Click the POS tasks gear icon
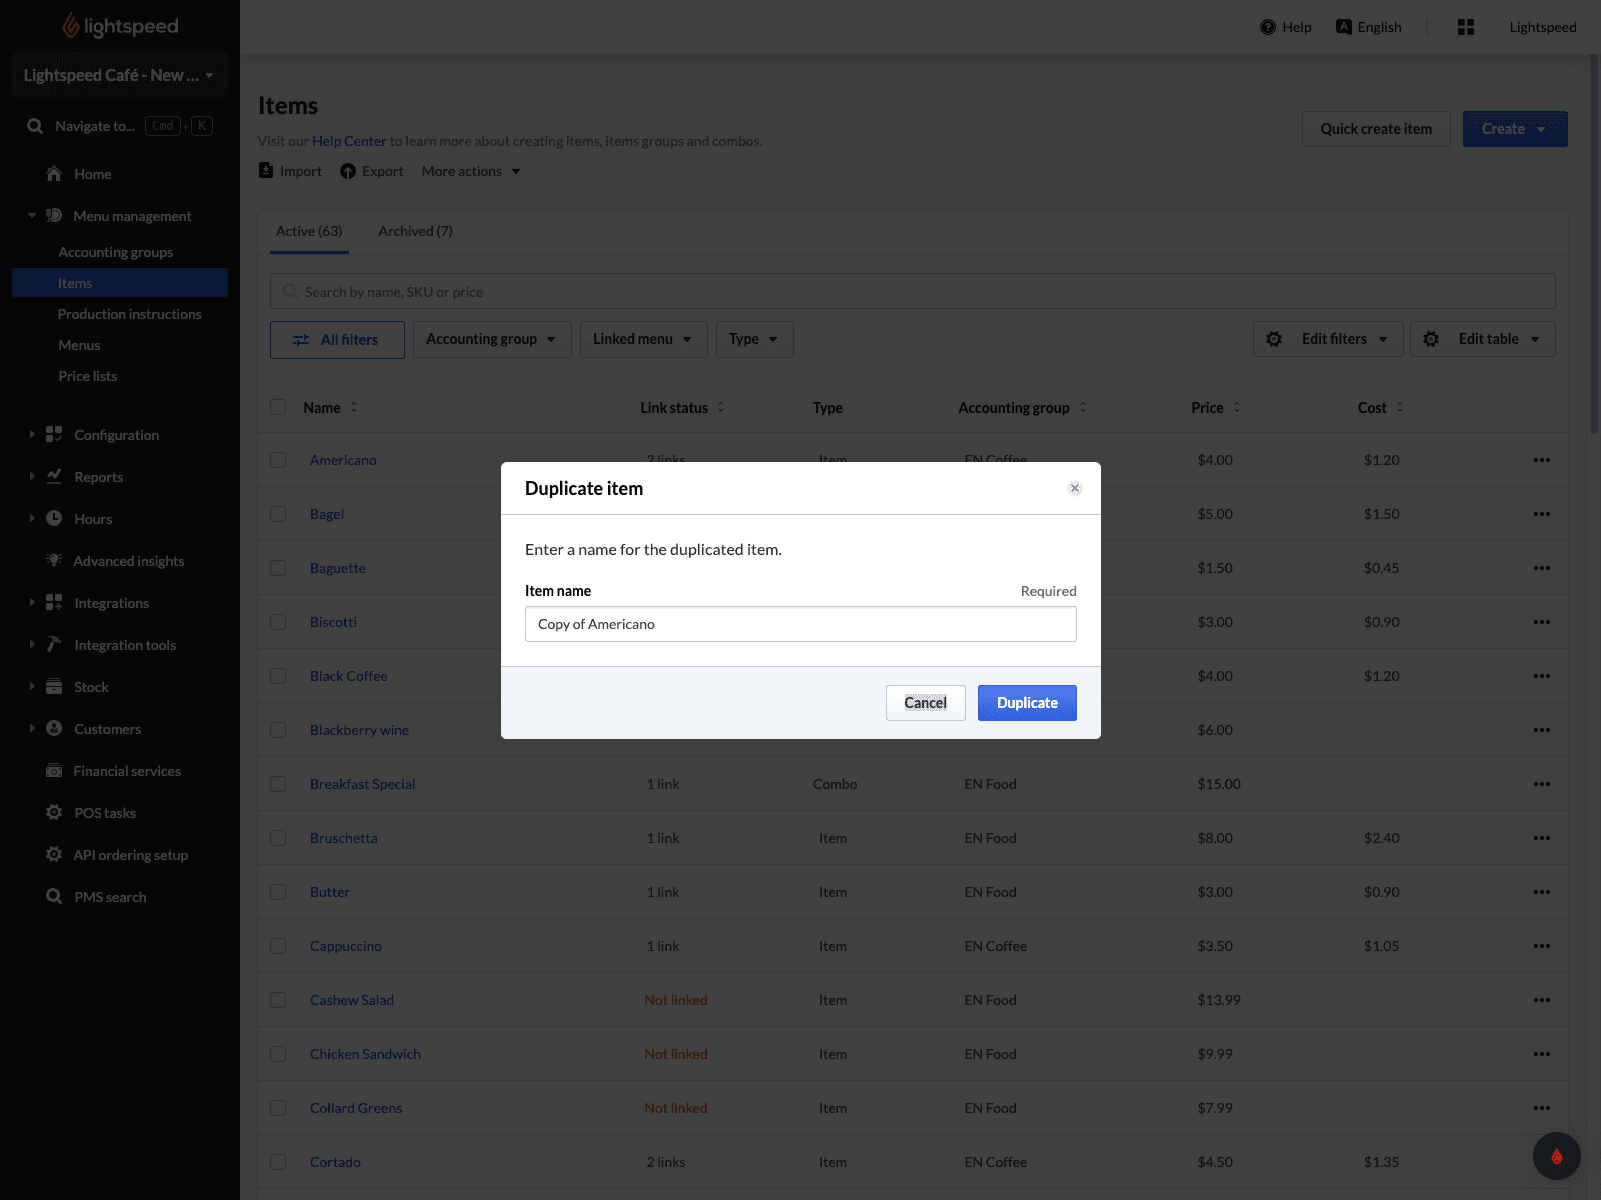 tap(54, 813)
